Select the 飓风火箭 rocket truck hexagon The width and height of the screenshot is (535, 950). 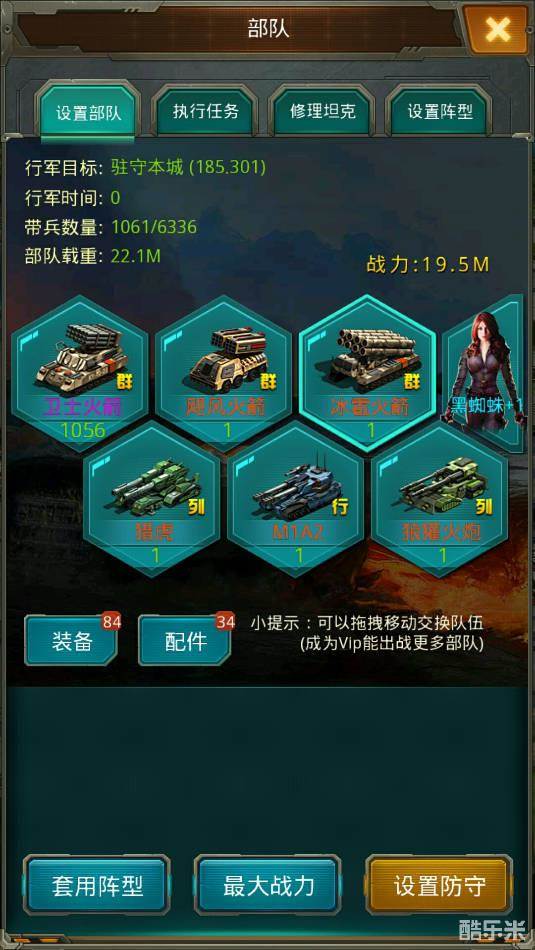(224, 373)
